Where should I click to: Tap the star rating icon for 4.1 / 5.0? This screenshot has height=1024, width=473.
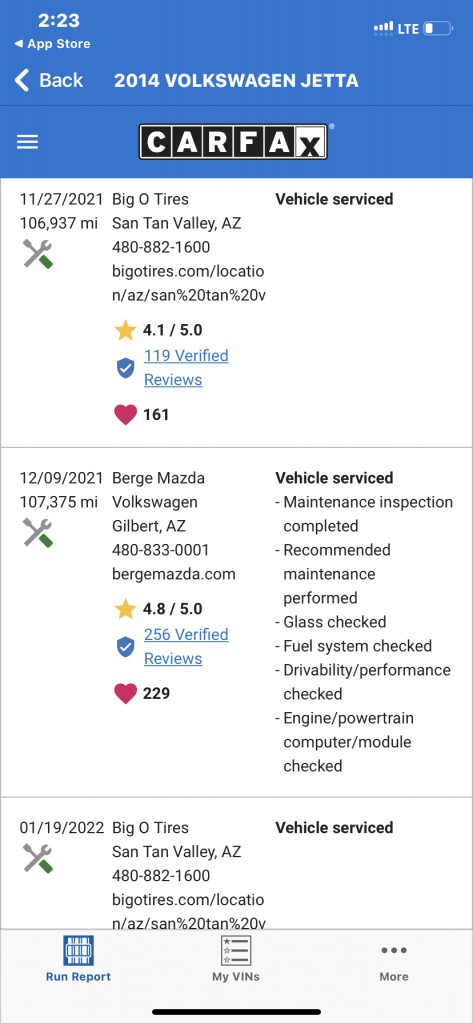coord(125,330)
